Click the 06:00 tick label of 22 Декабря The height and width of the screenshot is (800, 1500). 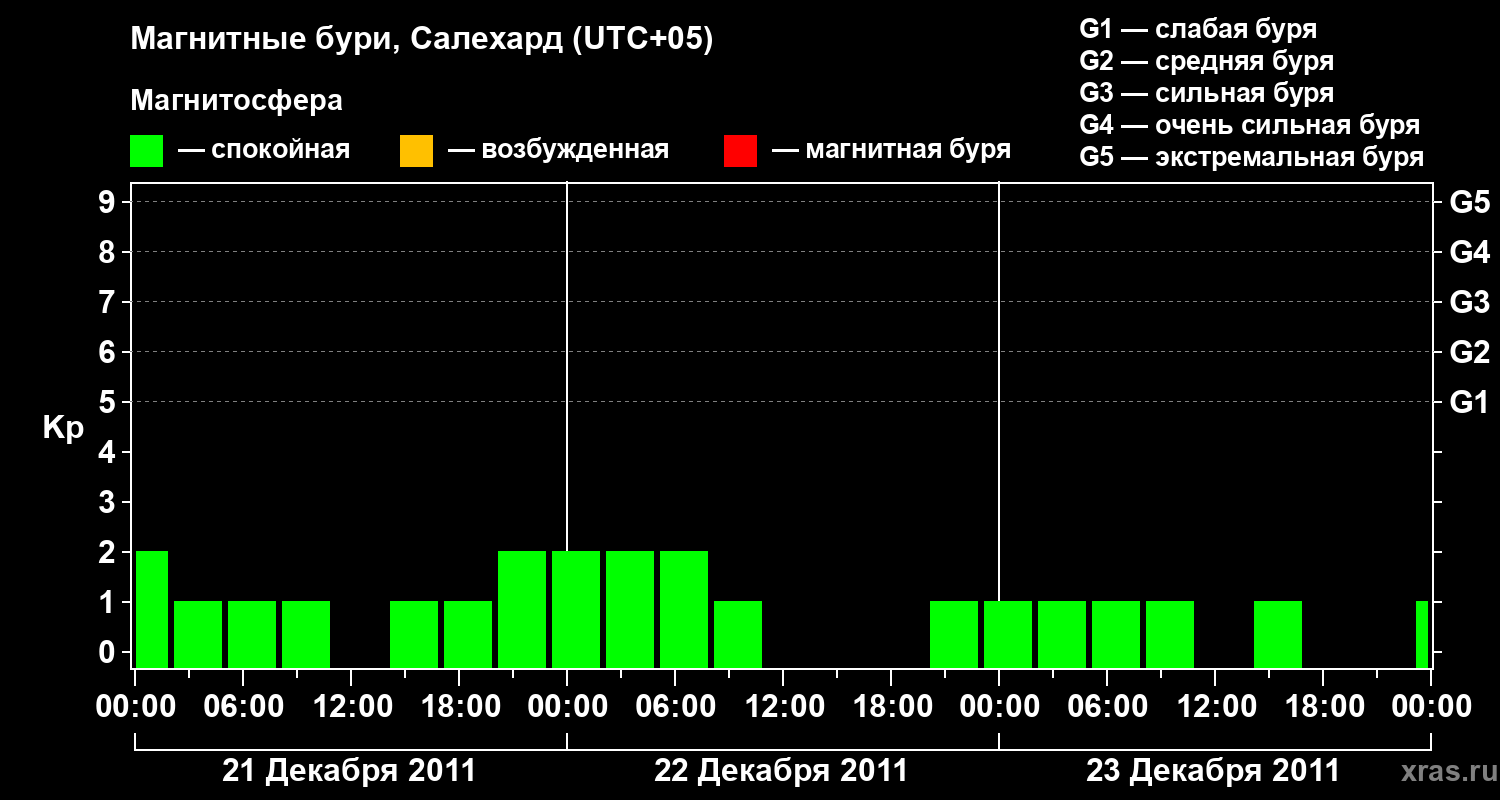675,706
